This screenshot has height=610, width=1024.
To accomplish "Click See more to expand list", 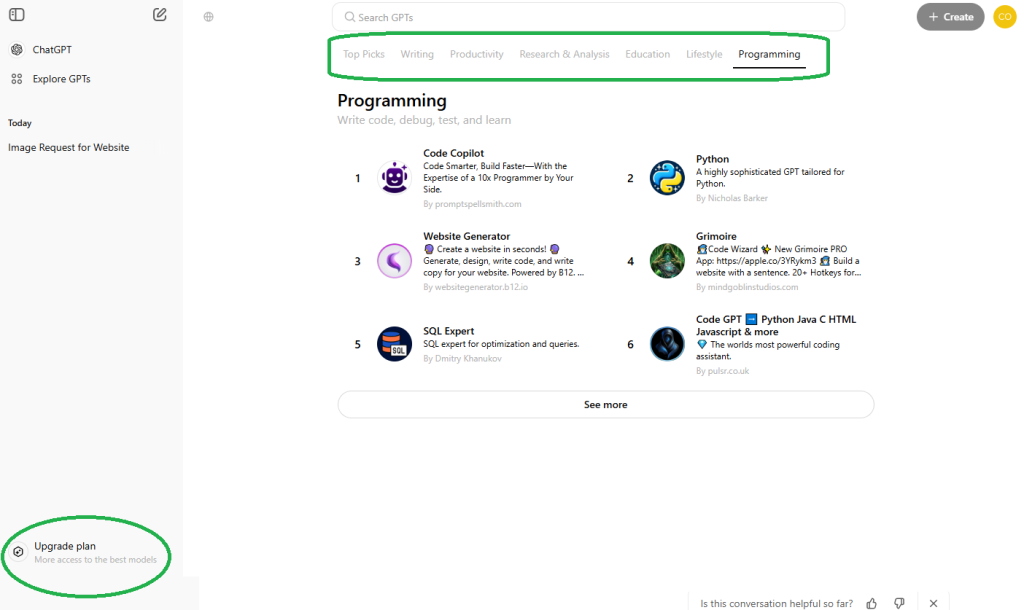I will [x=605, y=404].
